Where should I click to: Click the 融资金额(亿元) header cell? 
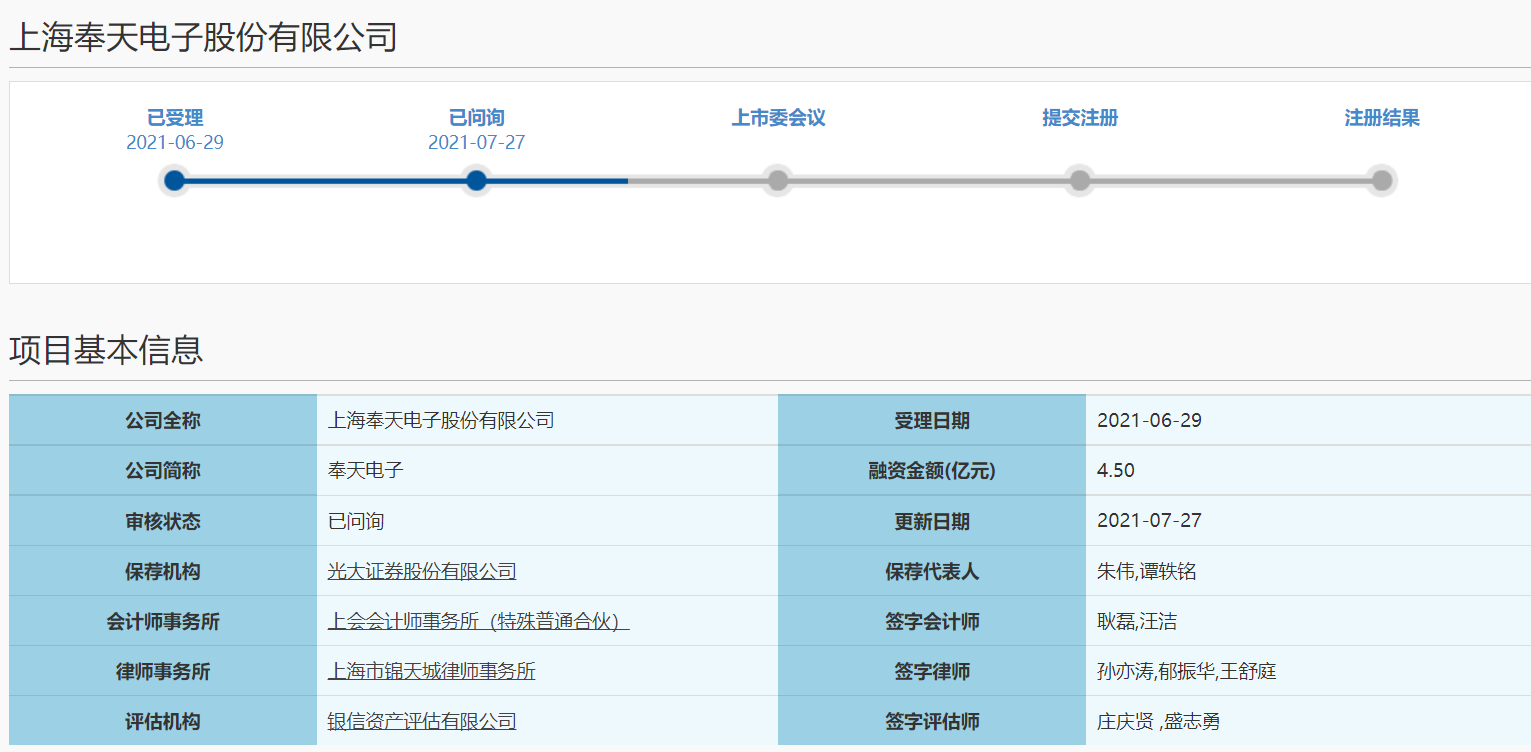point(932,471)
